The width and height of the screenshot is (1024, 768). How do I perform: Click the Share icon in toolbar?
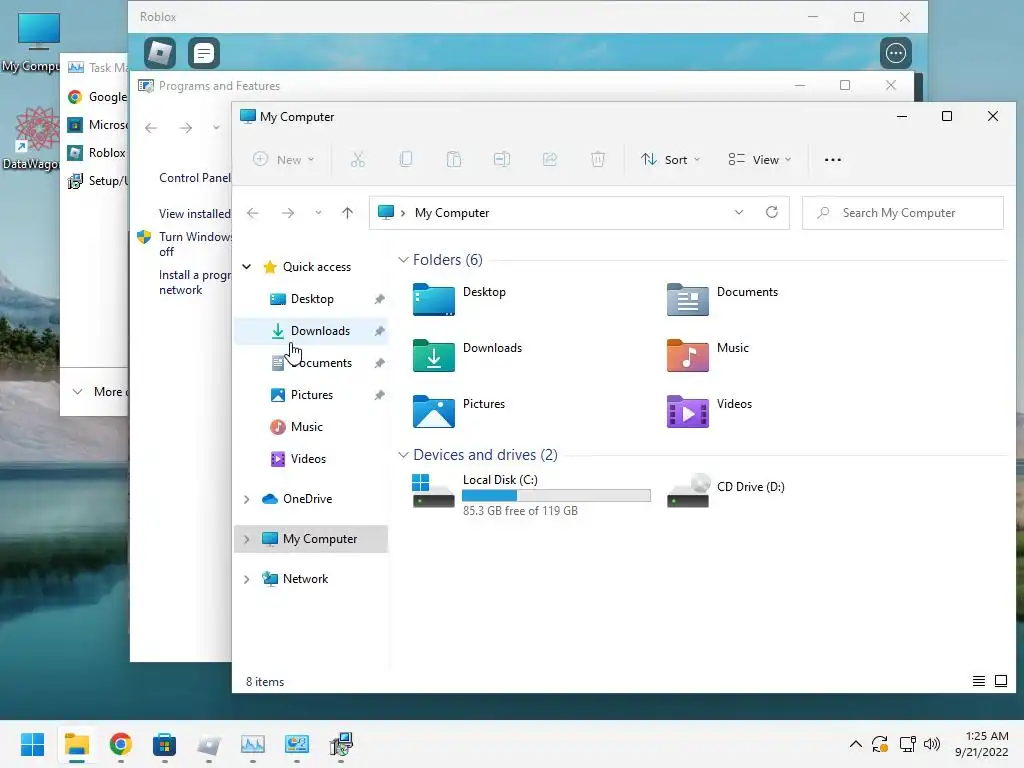pyautogui.click(x=550, y=159)
